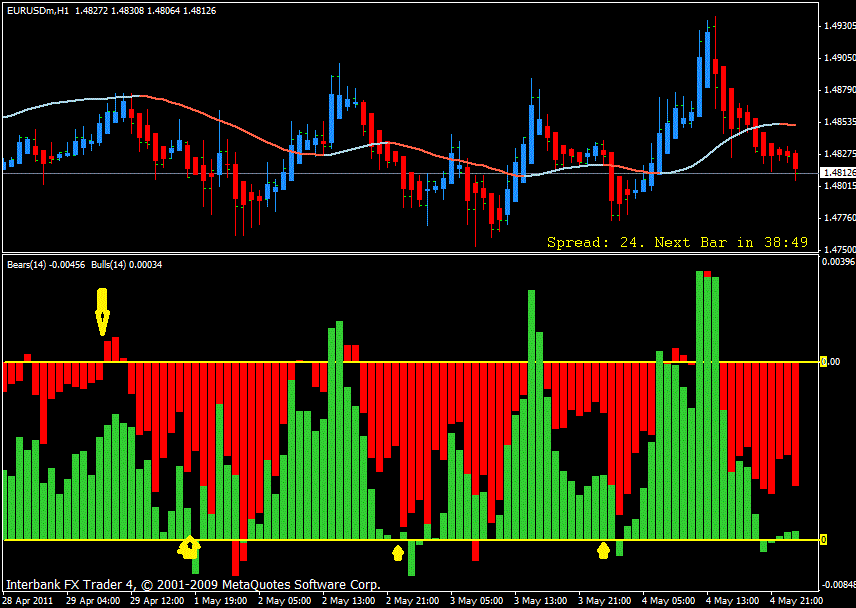This screenshot has width=856, height=608.
Task: Click the Bears(14) -0.00456 indicator label
Action: tap(46, 265)
